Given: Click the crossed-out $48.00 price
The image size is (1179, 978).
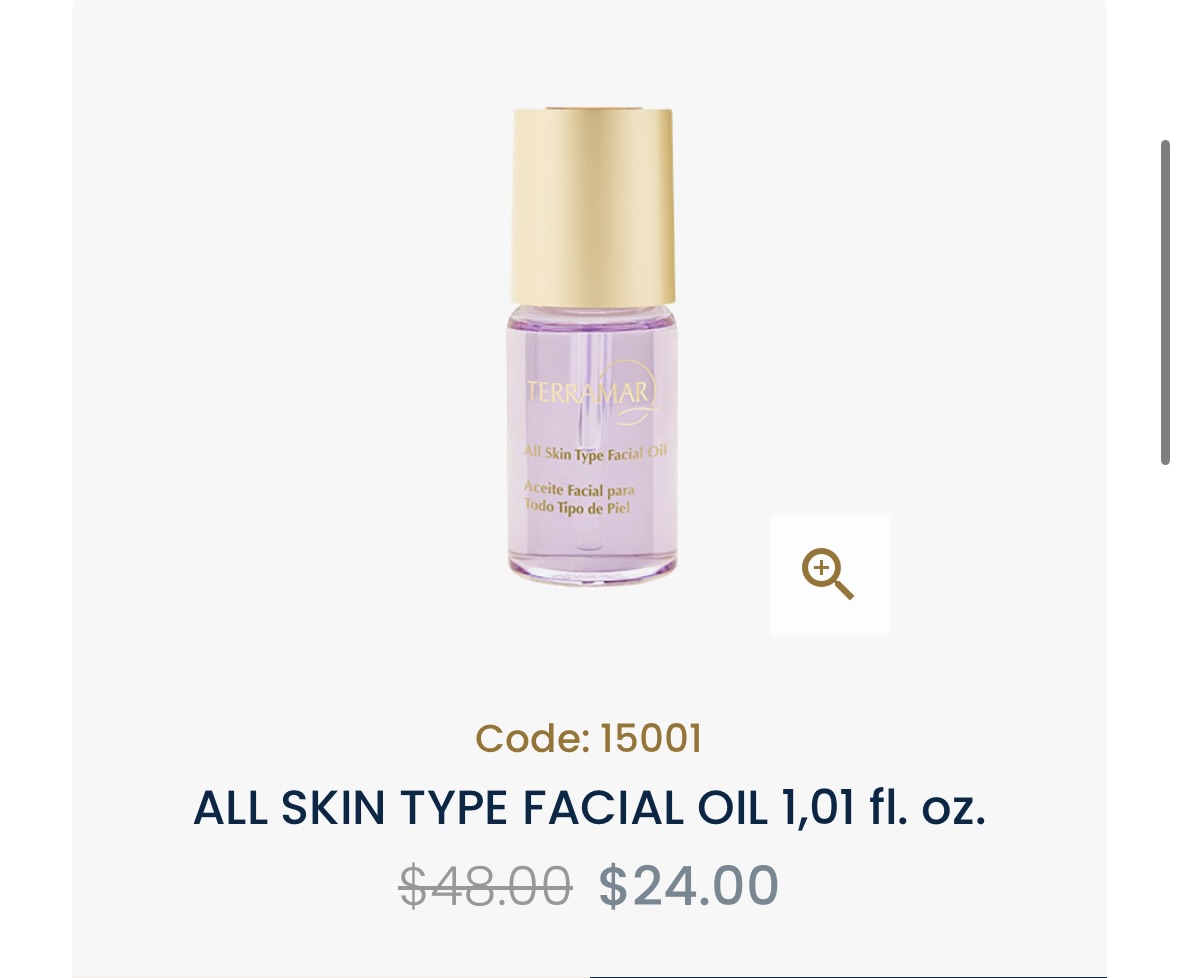Looking at the screenshot, I should tap(485, 886).
